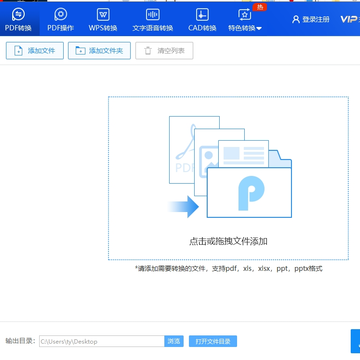Click the WPS转换 W icon
This screenshot has width=360, height=360.
[x=103, y=14]
